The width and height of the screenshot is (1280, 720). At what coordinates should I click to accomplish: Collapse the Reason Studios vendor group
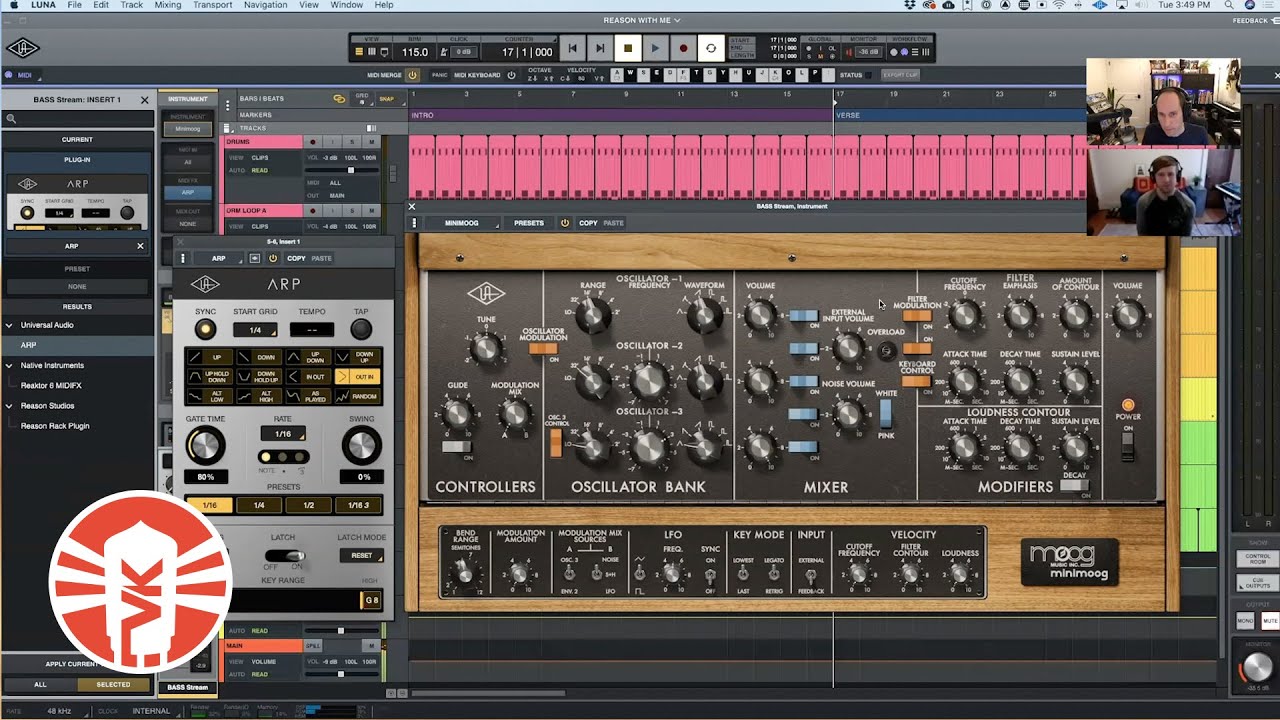click(10, 406)
